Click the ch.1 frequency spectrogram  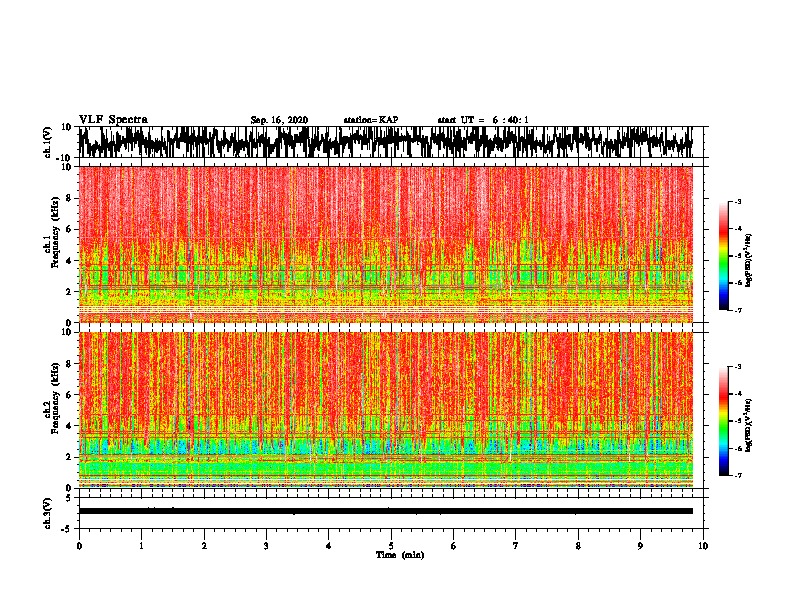click(385, 244)
